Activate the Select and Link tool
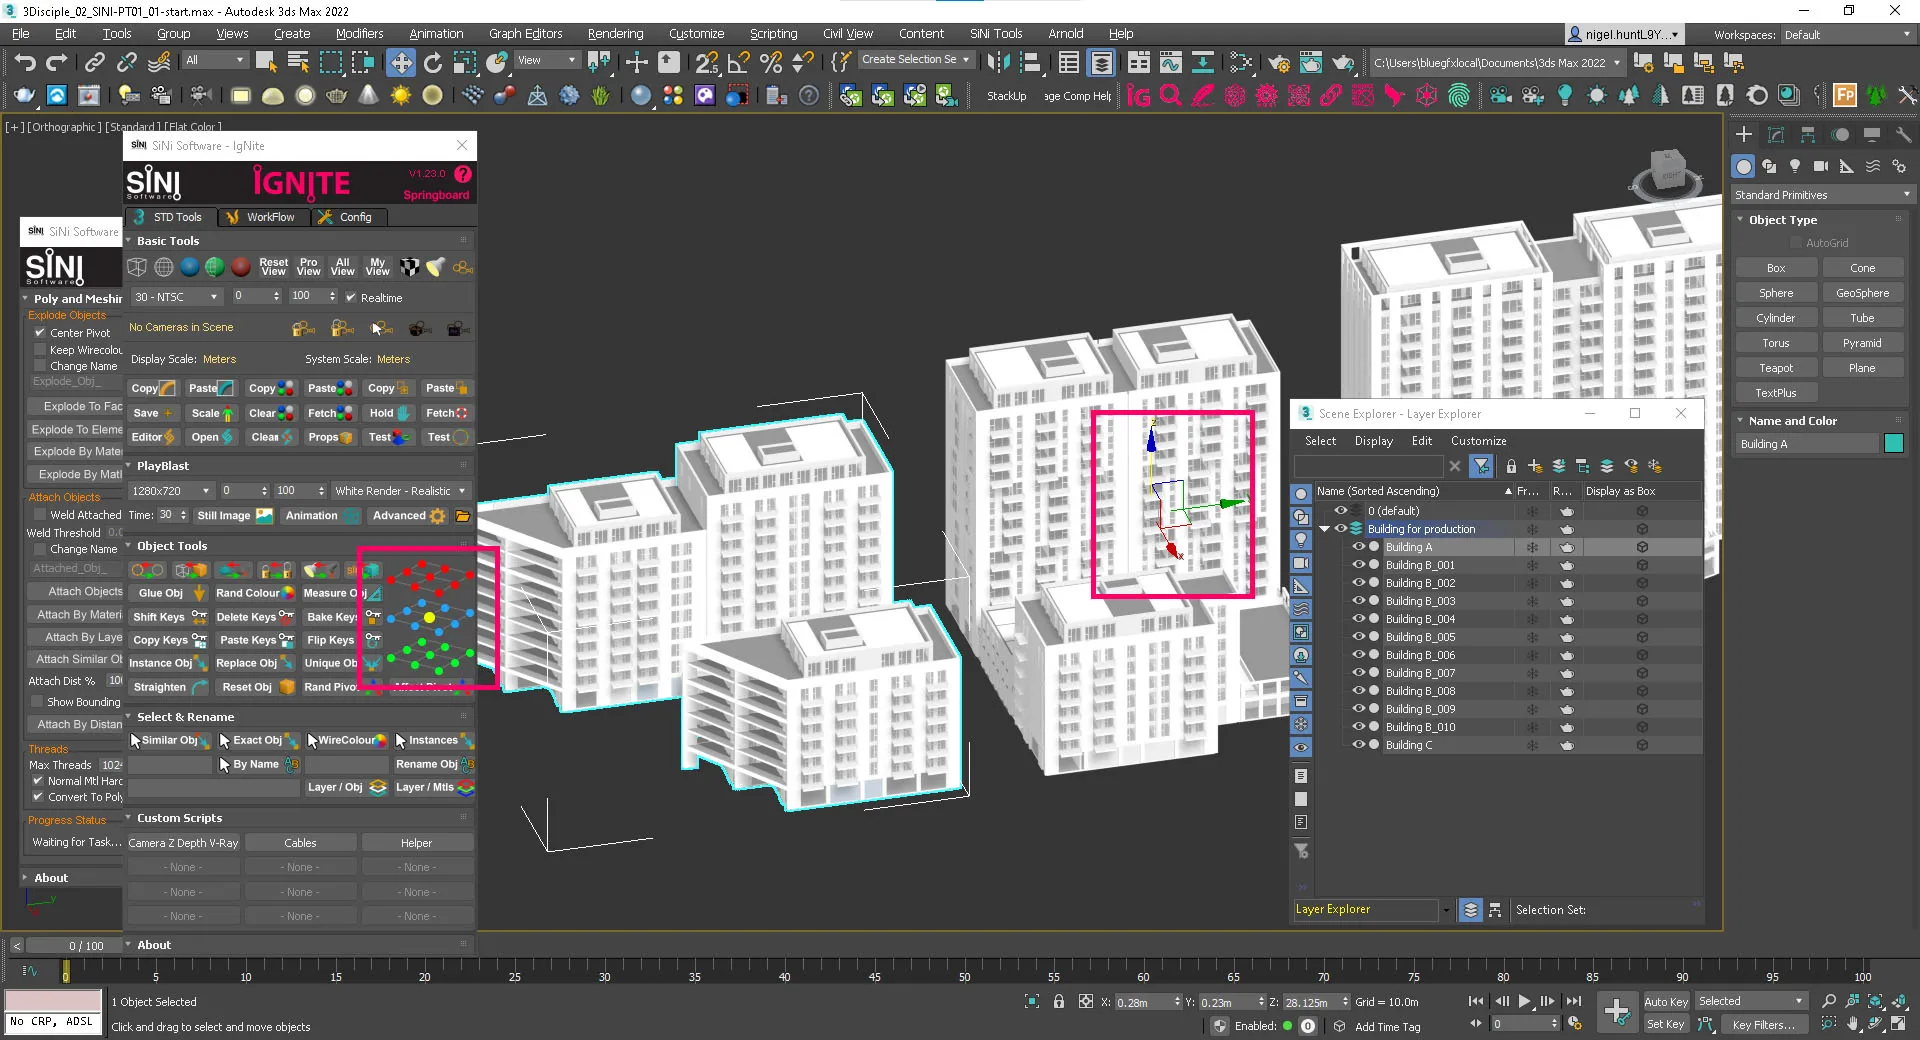This screenshot has width=1920, height=1040. click(x=94, y=63)
